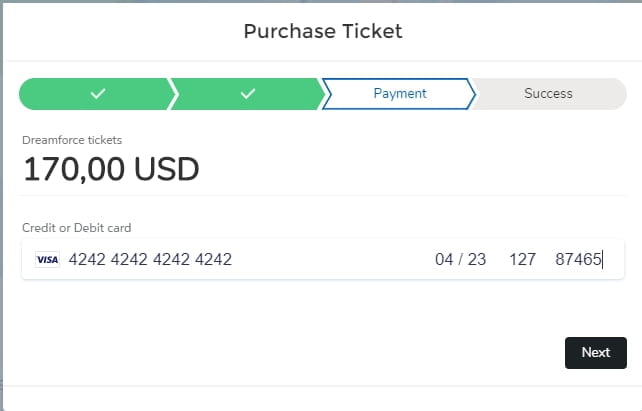
Task: Click the Next button
Action: coord(596,353)
